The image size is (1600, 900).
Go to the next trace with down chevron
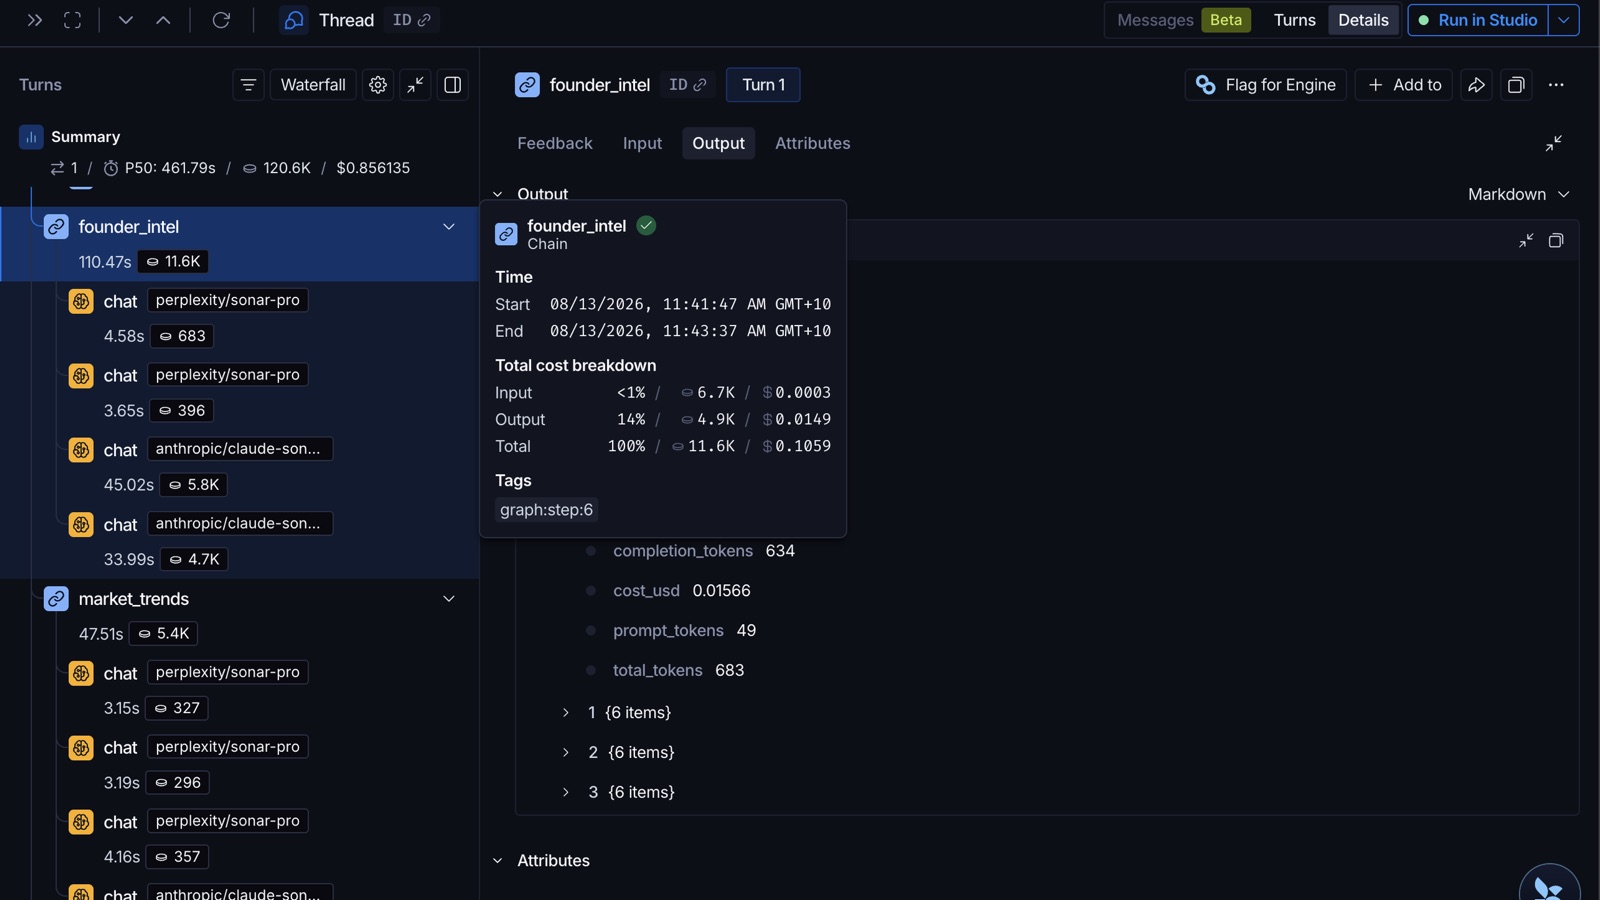pyautogui.click(x=125, y=20)
